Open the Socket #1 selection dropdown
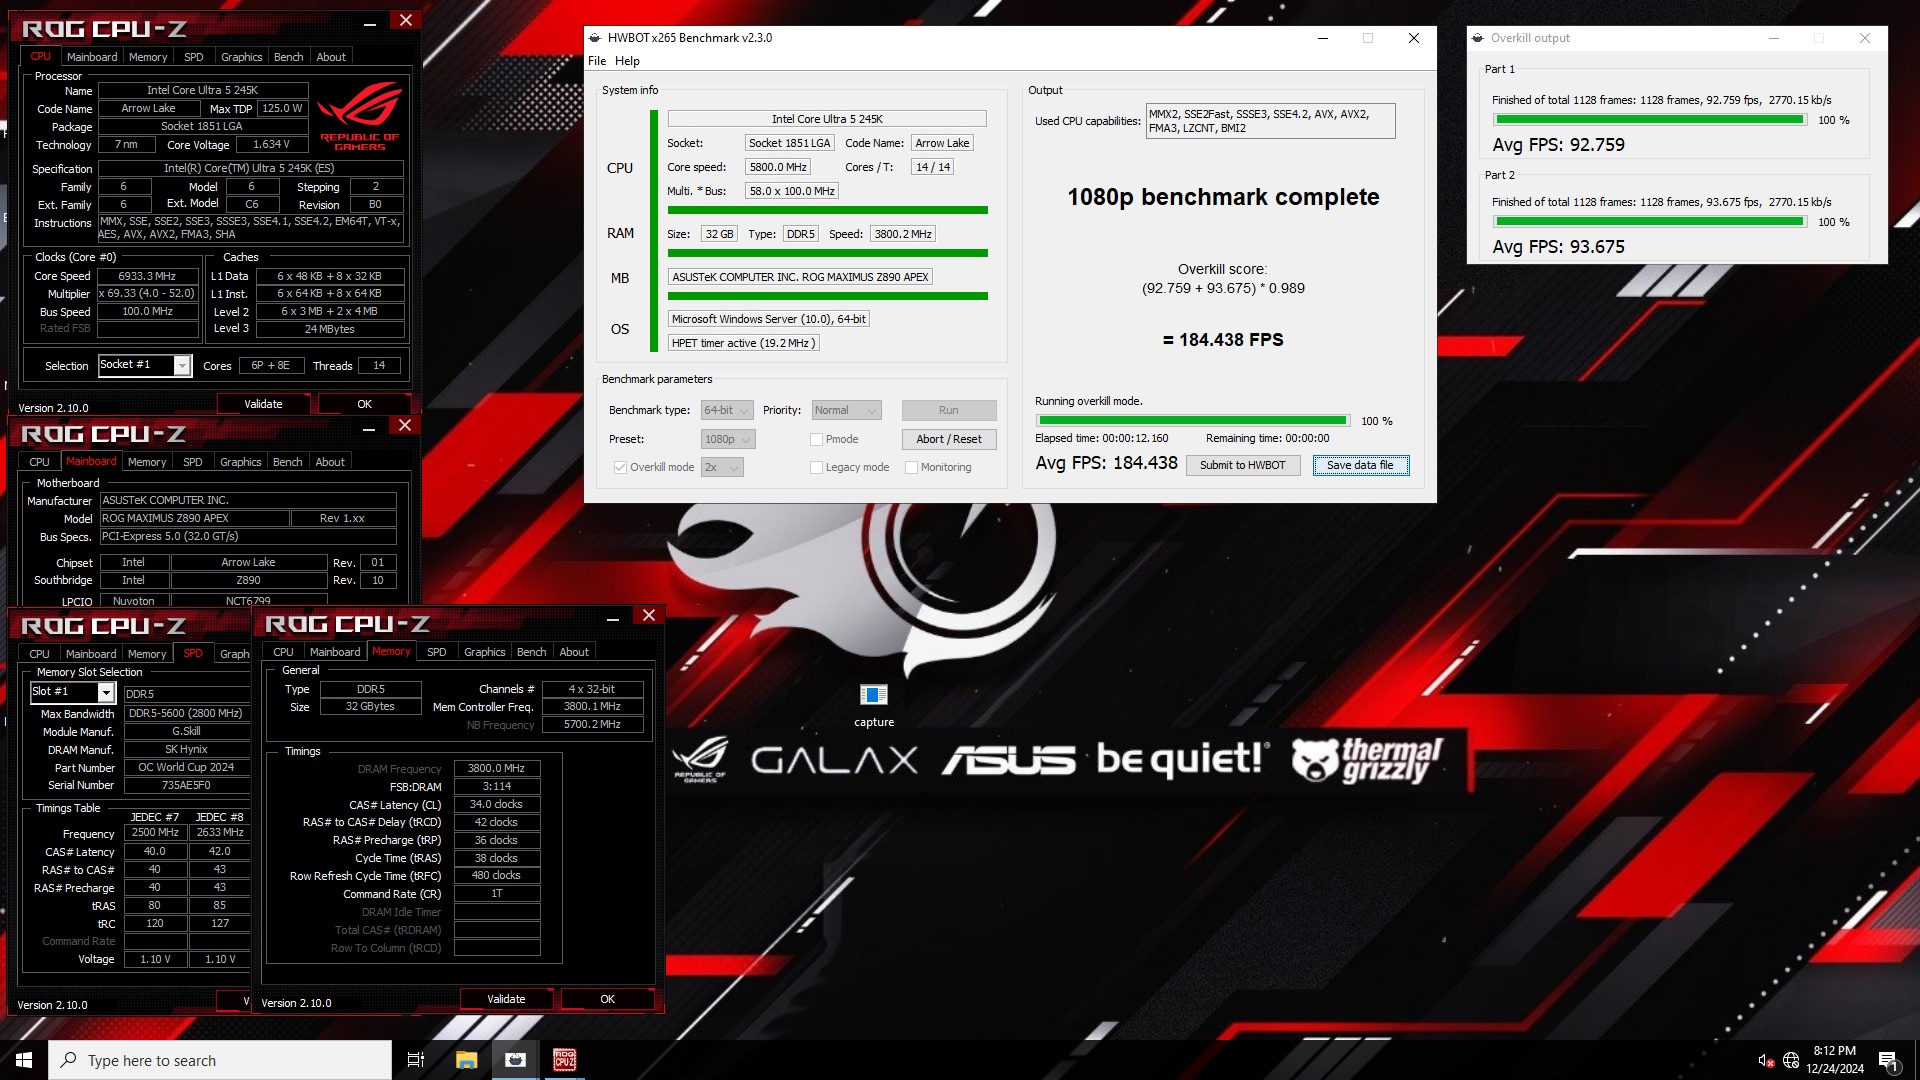 coord(144,365)
